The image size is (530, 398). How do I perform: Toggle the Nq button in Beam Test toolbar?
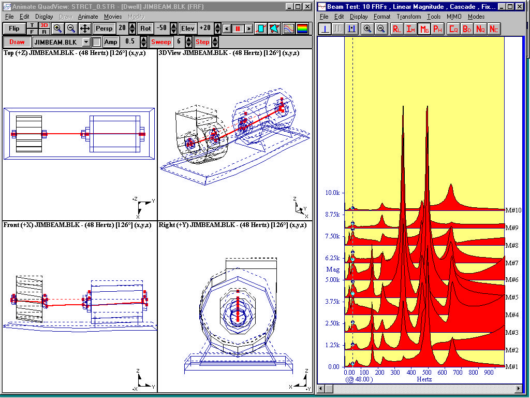(480, 29)
